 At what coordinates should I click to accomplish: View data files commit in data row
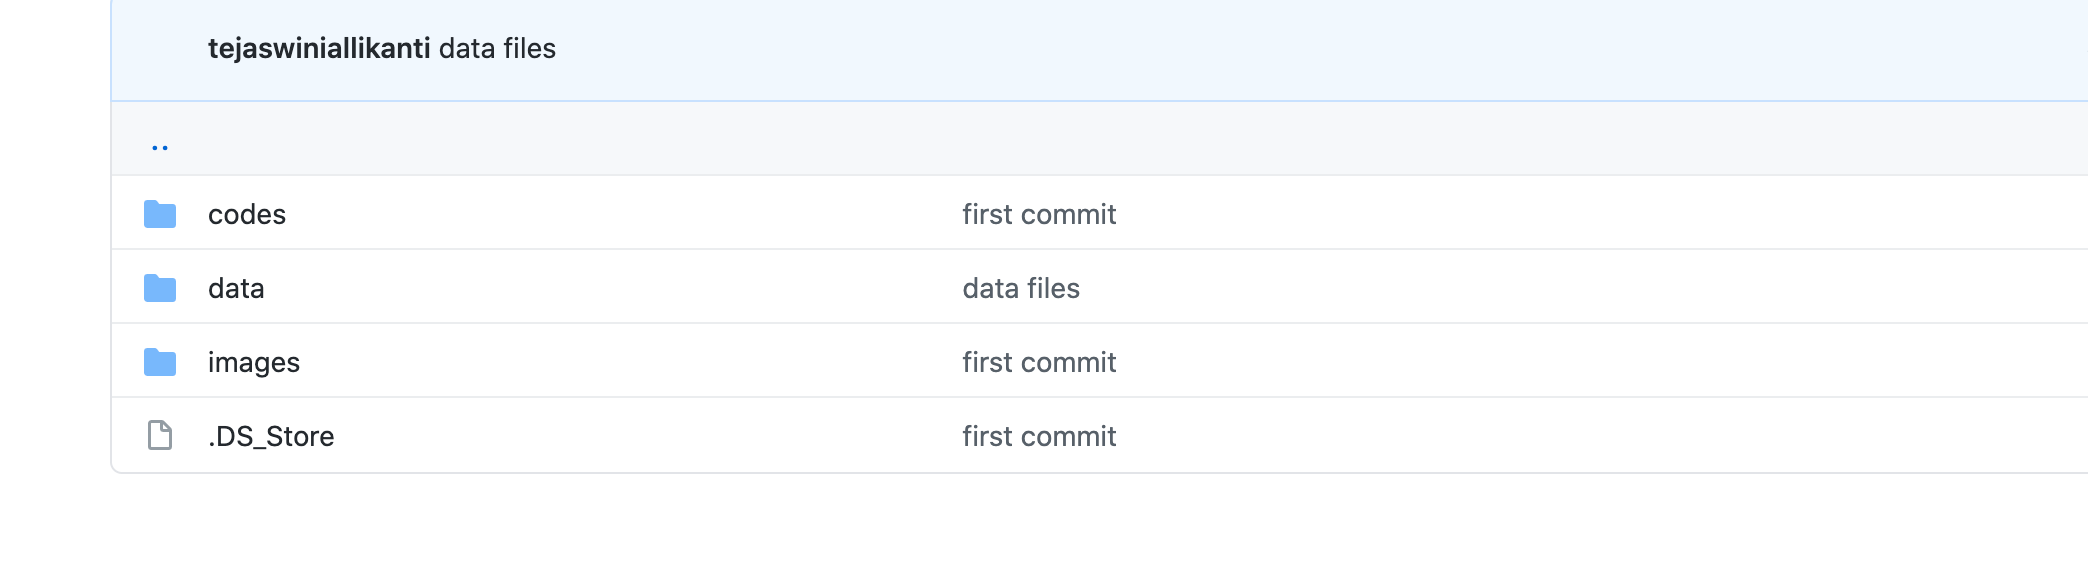pos(1021,288)
